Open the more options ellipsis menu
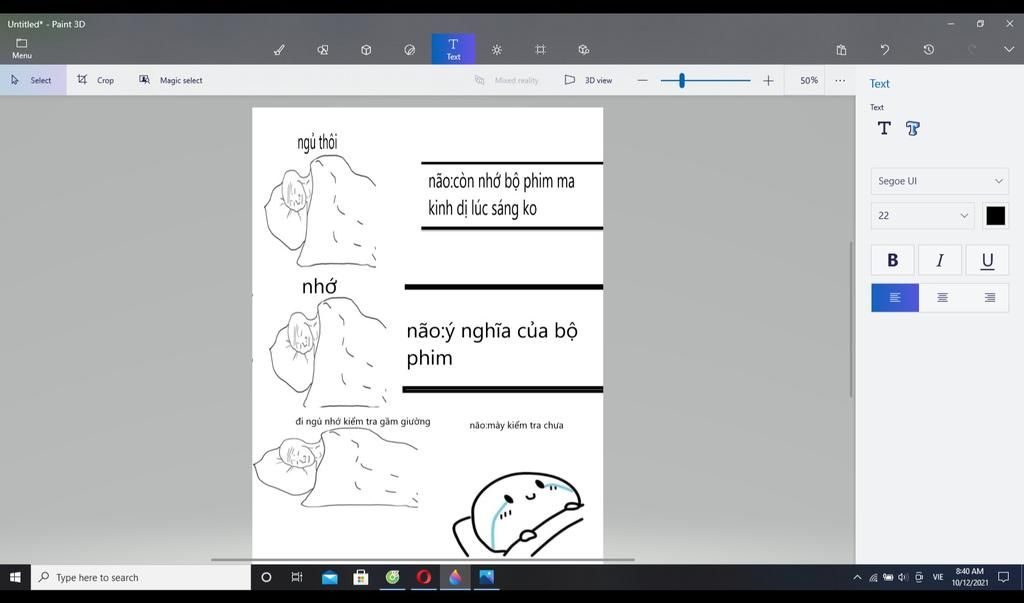This screenshot has width=1024, height=603. click(x=840, y=80)
